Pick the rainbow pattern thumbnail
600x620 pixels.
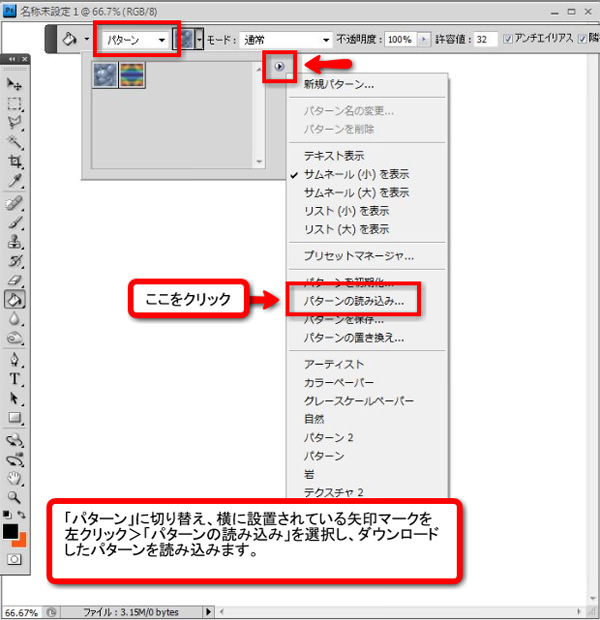point(132,76)
